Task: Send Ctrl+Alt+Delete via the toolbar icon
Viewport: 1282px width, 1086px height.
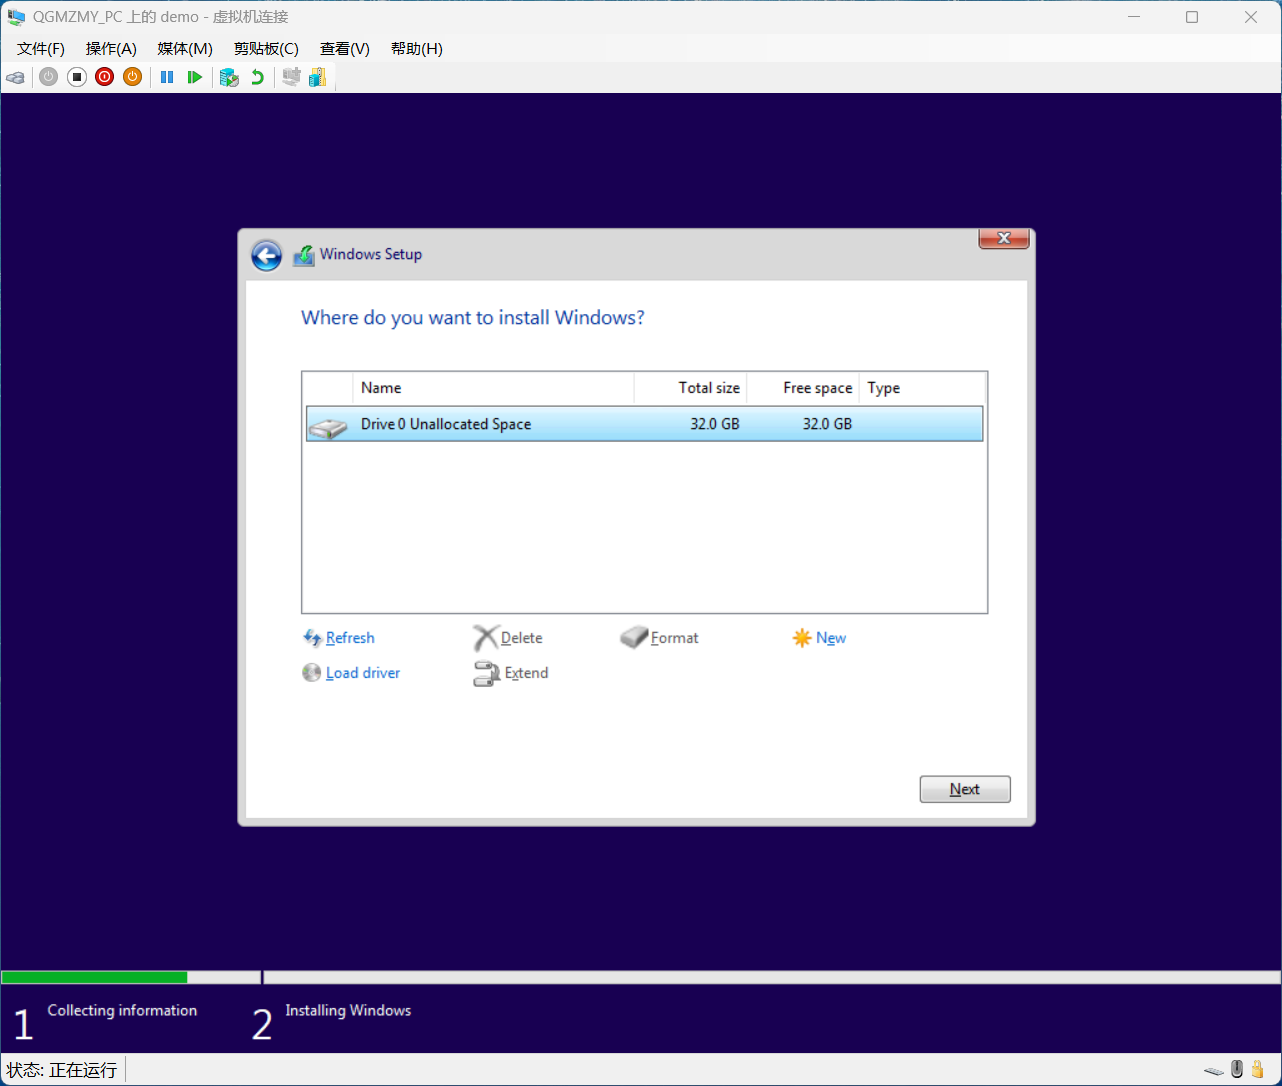Action: (16, 77)
